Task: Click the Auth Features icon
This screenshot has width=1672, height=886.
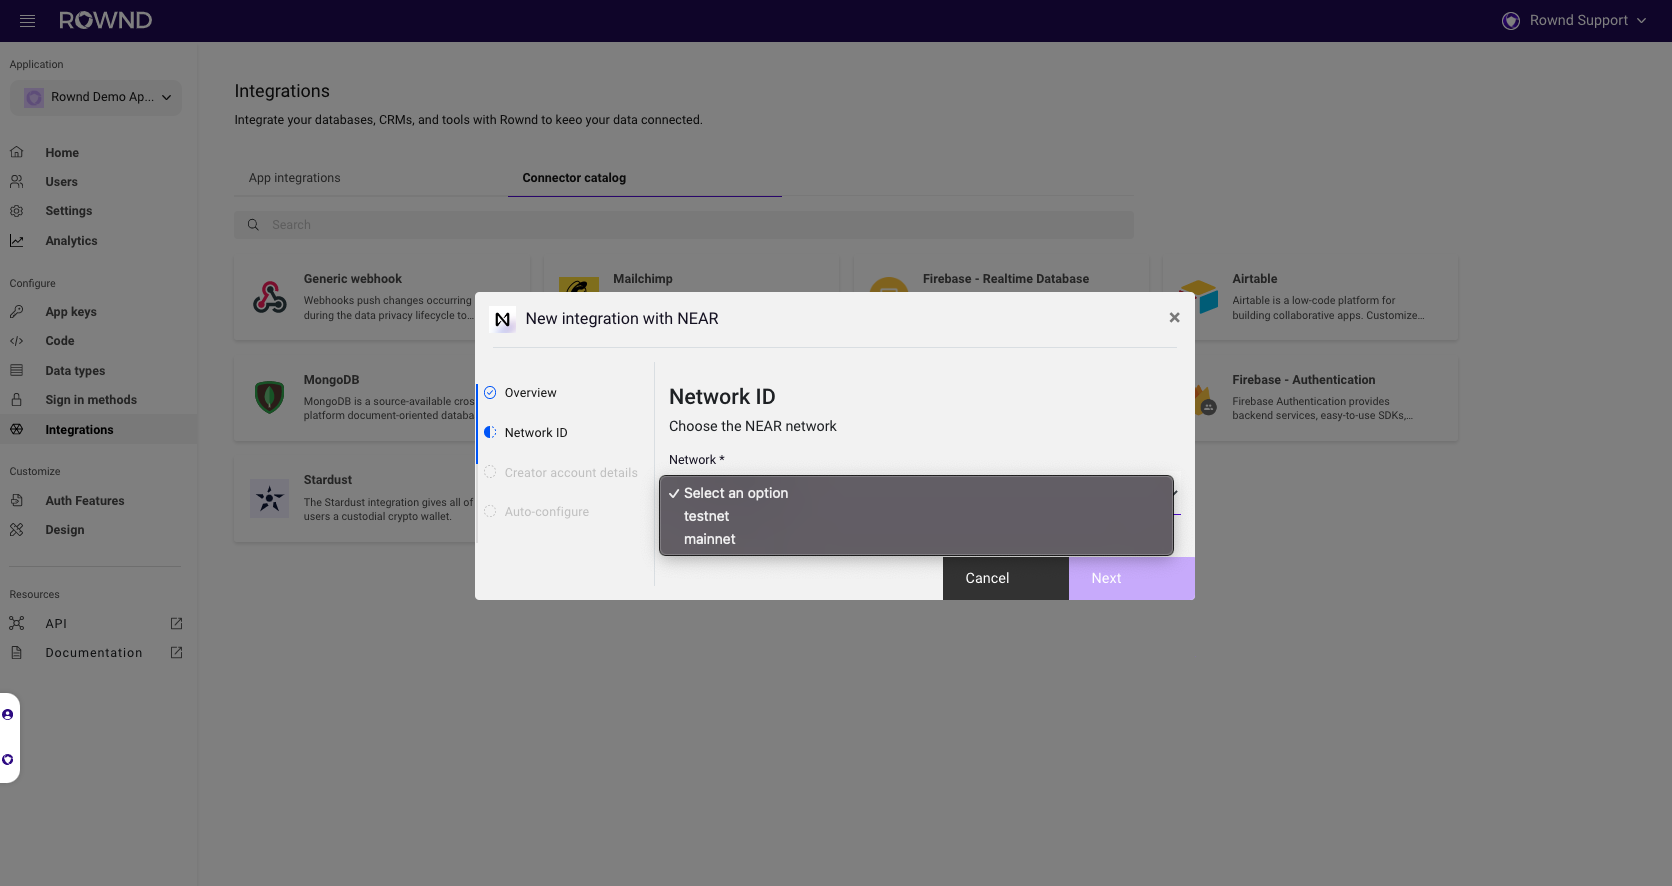Action: (x=16, y=501)
